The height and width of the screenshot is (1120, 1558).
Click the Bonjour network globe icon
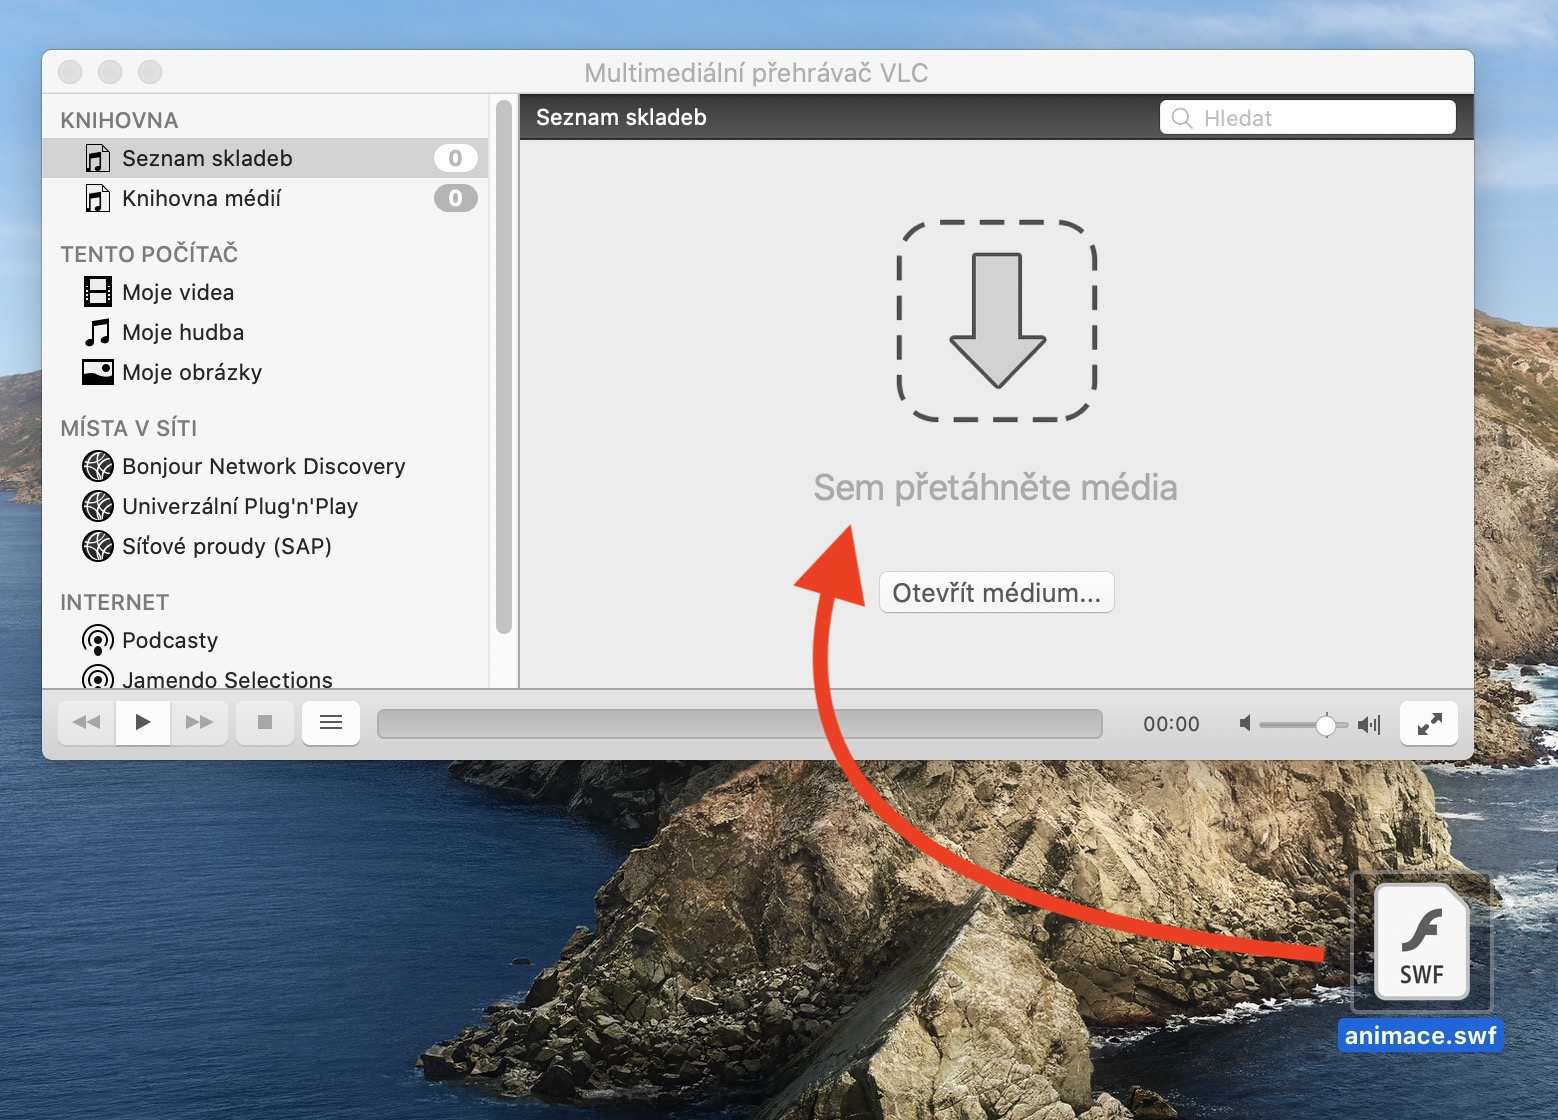(98, 466)
